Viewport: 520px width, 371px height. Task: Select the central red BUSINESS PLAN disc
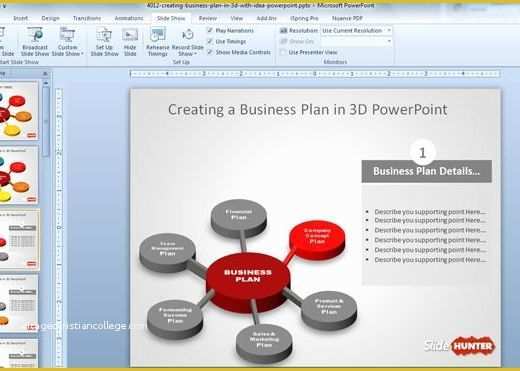pyautogui.click(x=248, y=281)
